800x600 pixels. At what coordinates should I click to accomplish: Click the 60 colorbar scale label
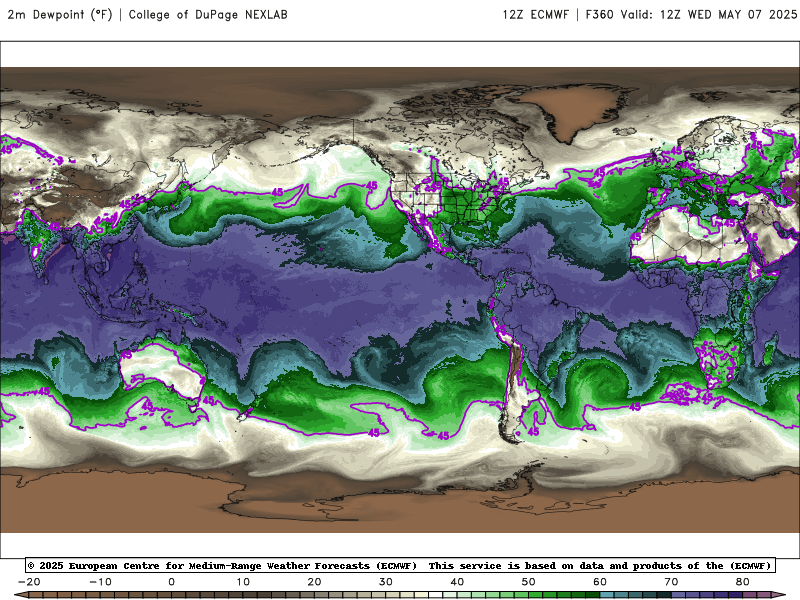pos(600,582)
